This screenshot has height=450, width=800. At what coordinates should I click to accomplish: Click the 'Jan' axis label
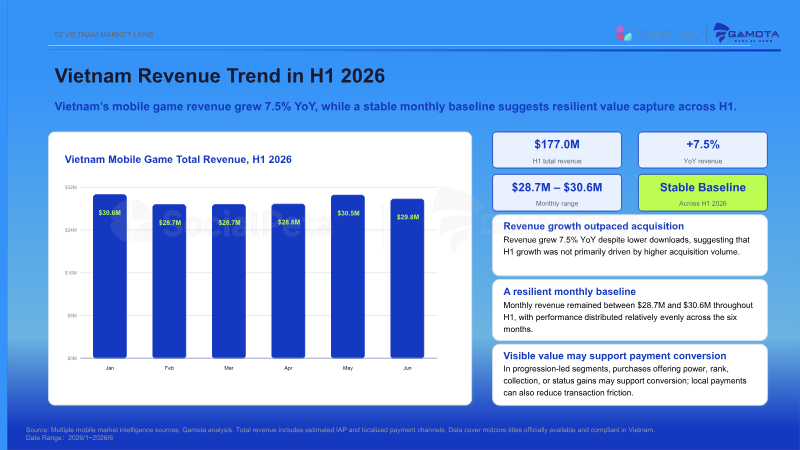110,368
